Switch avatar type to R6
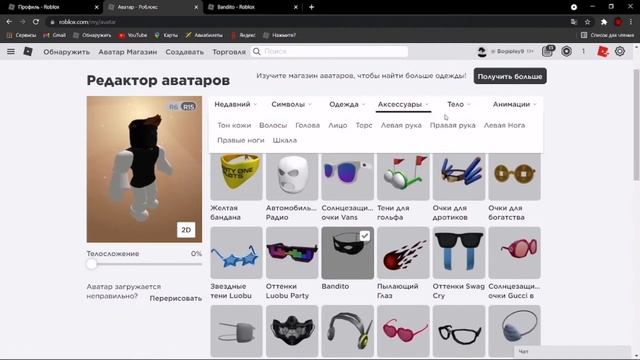The height and width of the screenshot is (360, 640). (x=173, y=107)
